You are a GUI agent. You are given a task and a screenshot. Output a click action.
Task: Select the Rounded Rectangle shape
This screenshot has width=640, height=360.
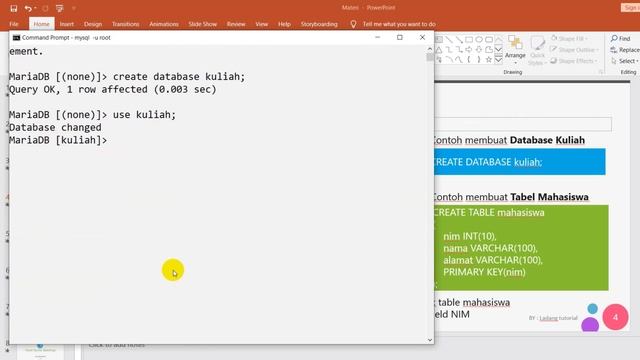pyautogui.click(x=489, y=40)
